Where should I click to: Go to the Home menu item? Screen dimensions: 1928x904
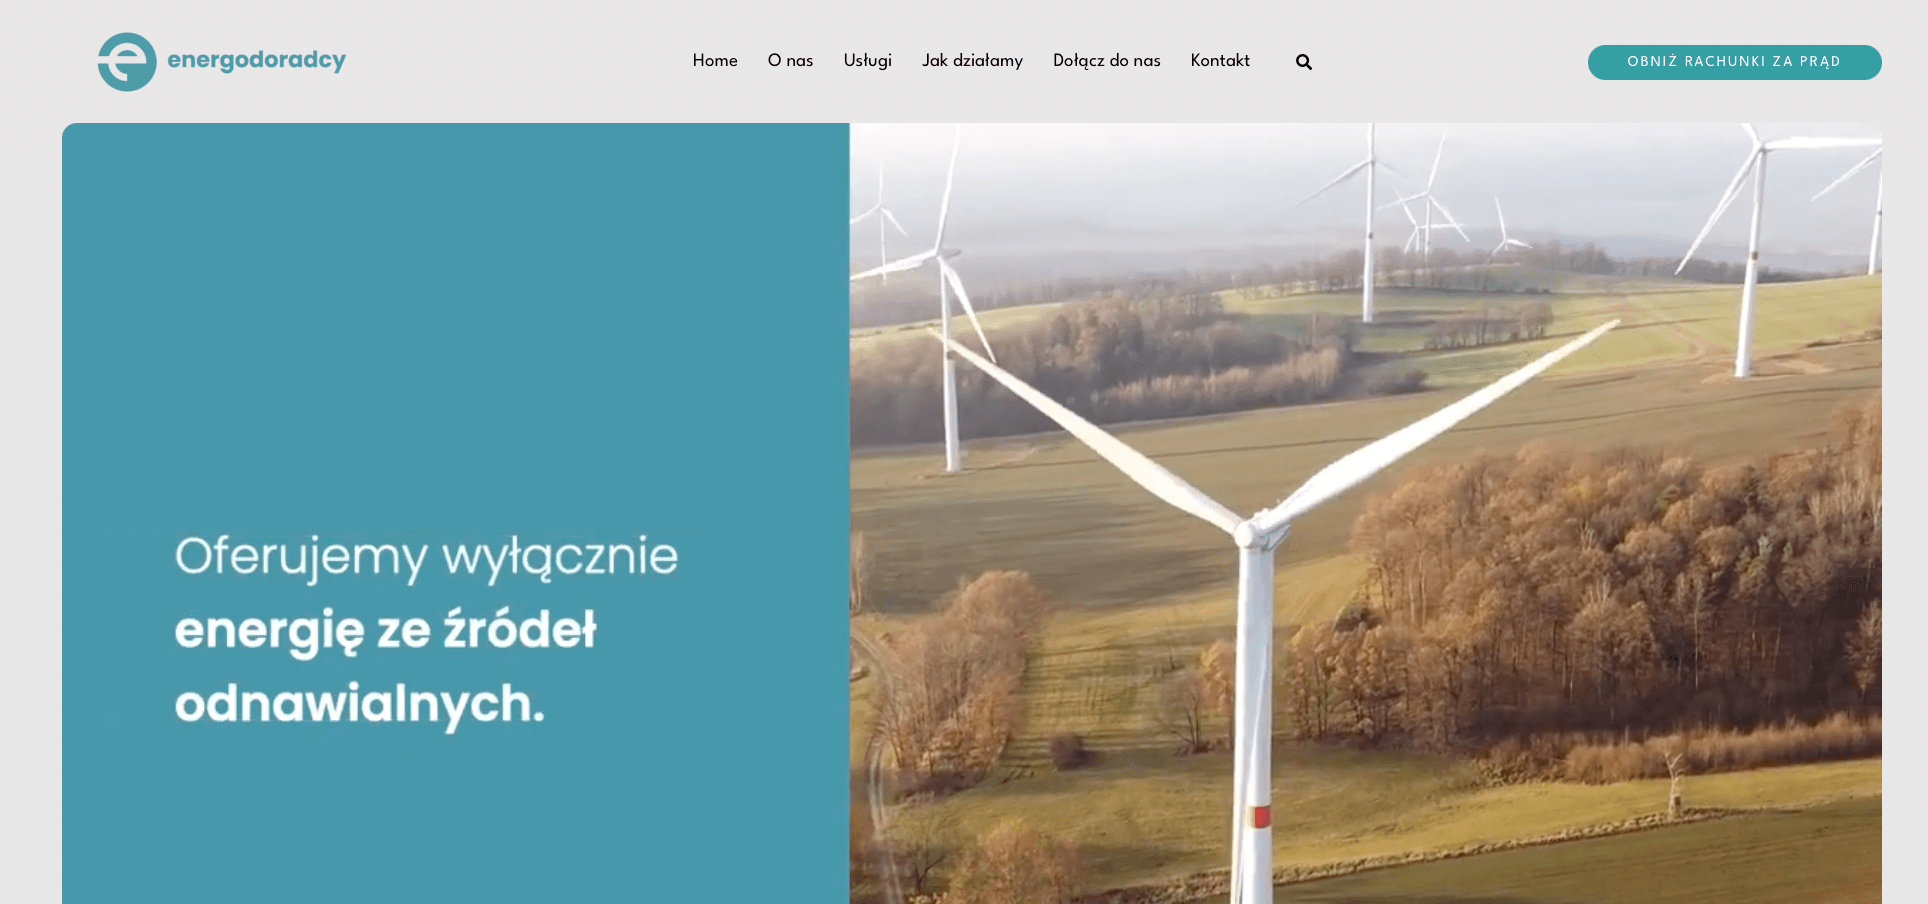[x=715, y=61]
